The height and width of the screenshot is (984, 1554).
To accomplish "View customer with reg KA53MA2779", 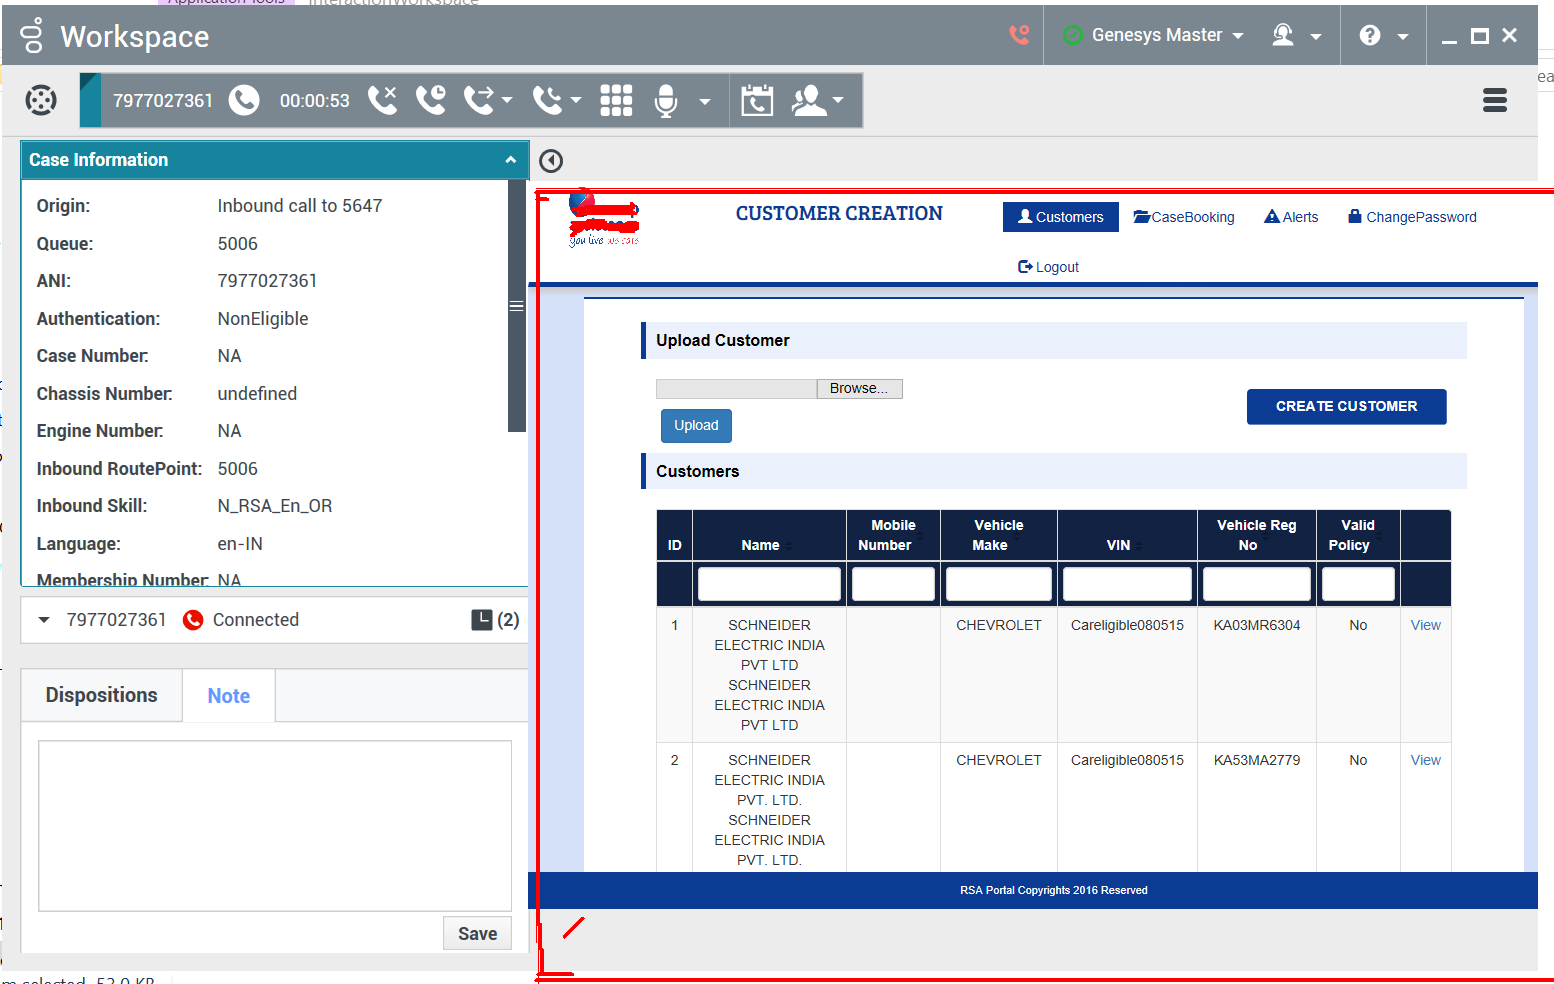I will pos(1425,760).
